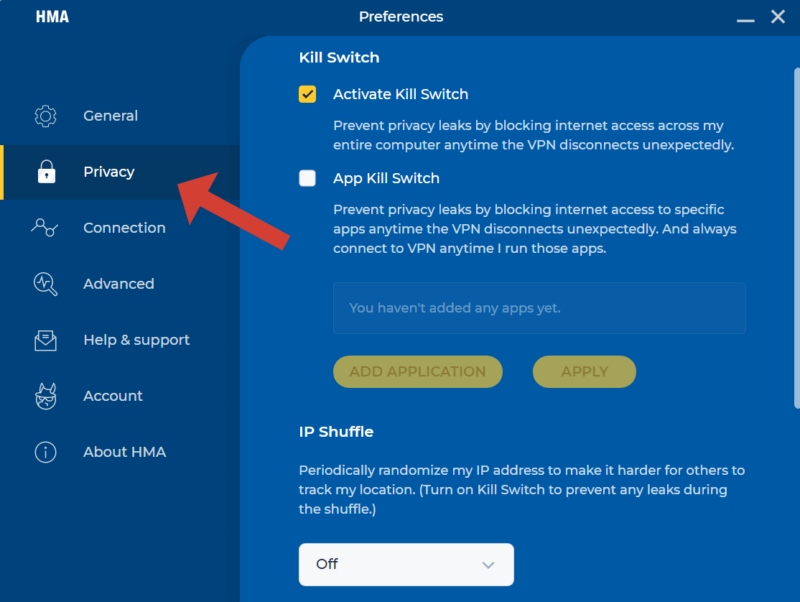Click the App Kill Switch label text
Image resolution: width=800 pixels, height=602 pixels.
point(386,179)
